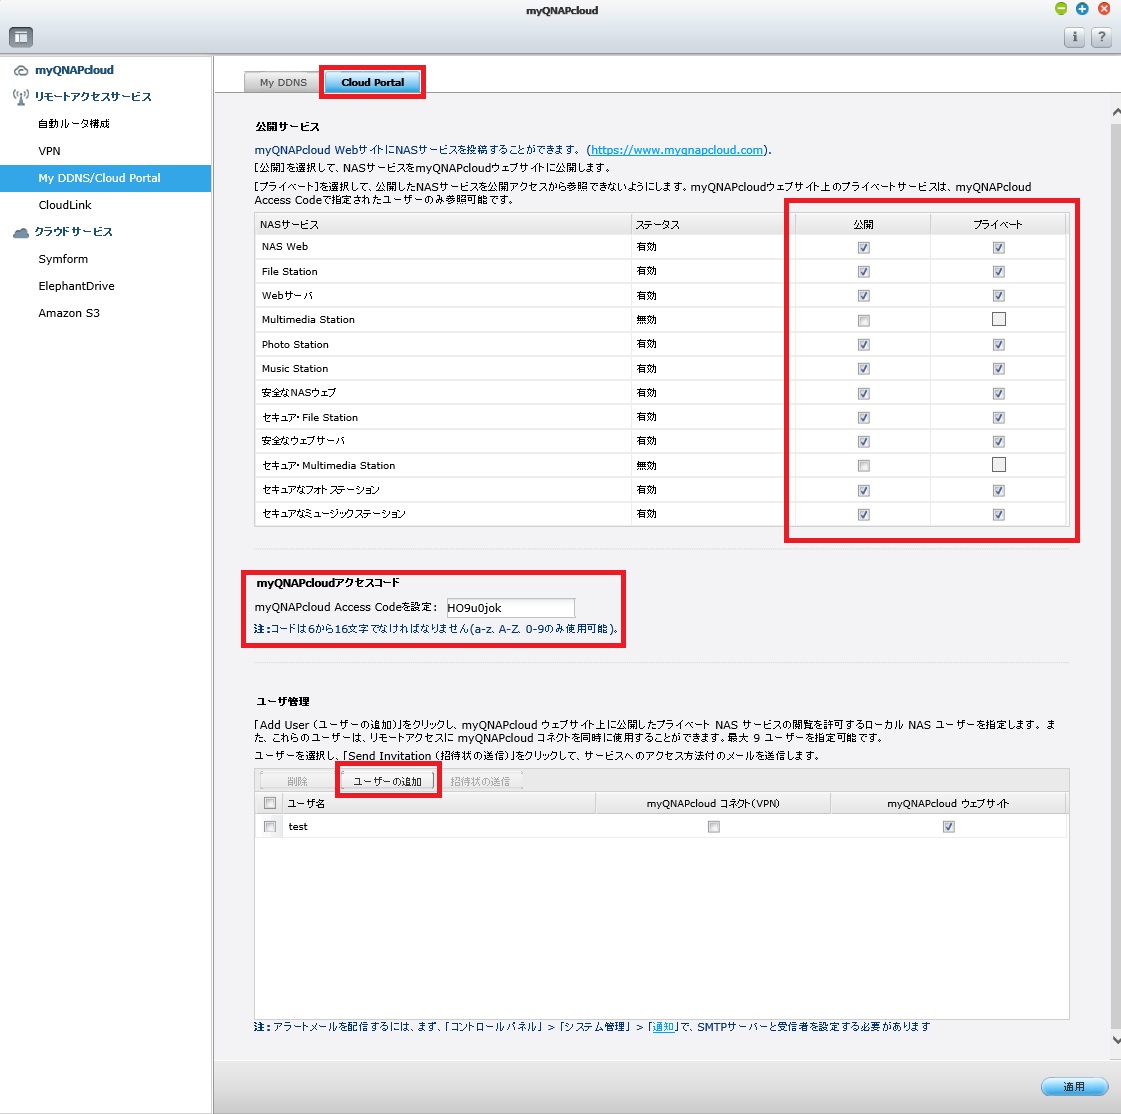Switch to the My DDNS tab
Viewport: 1121px width, 1114px height.
point(283,82)
